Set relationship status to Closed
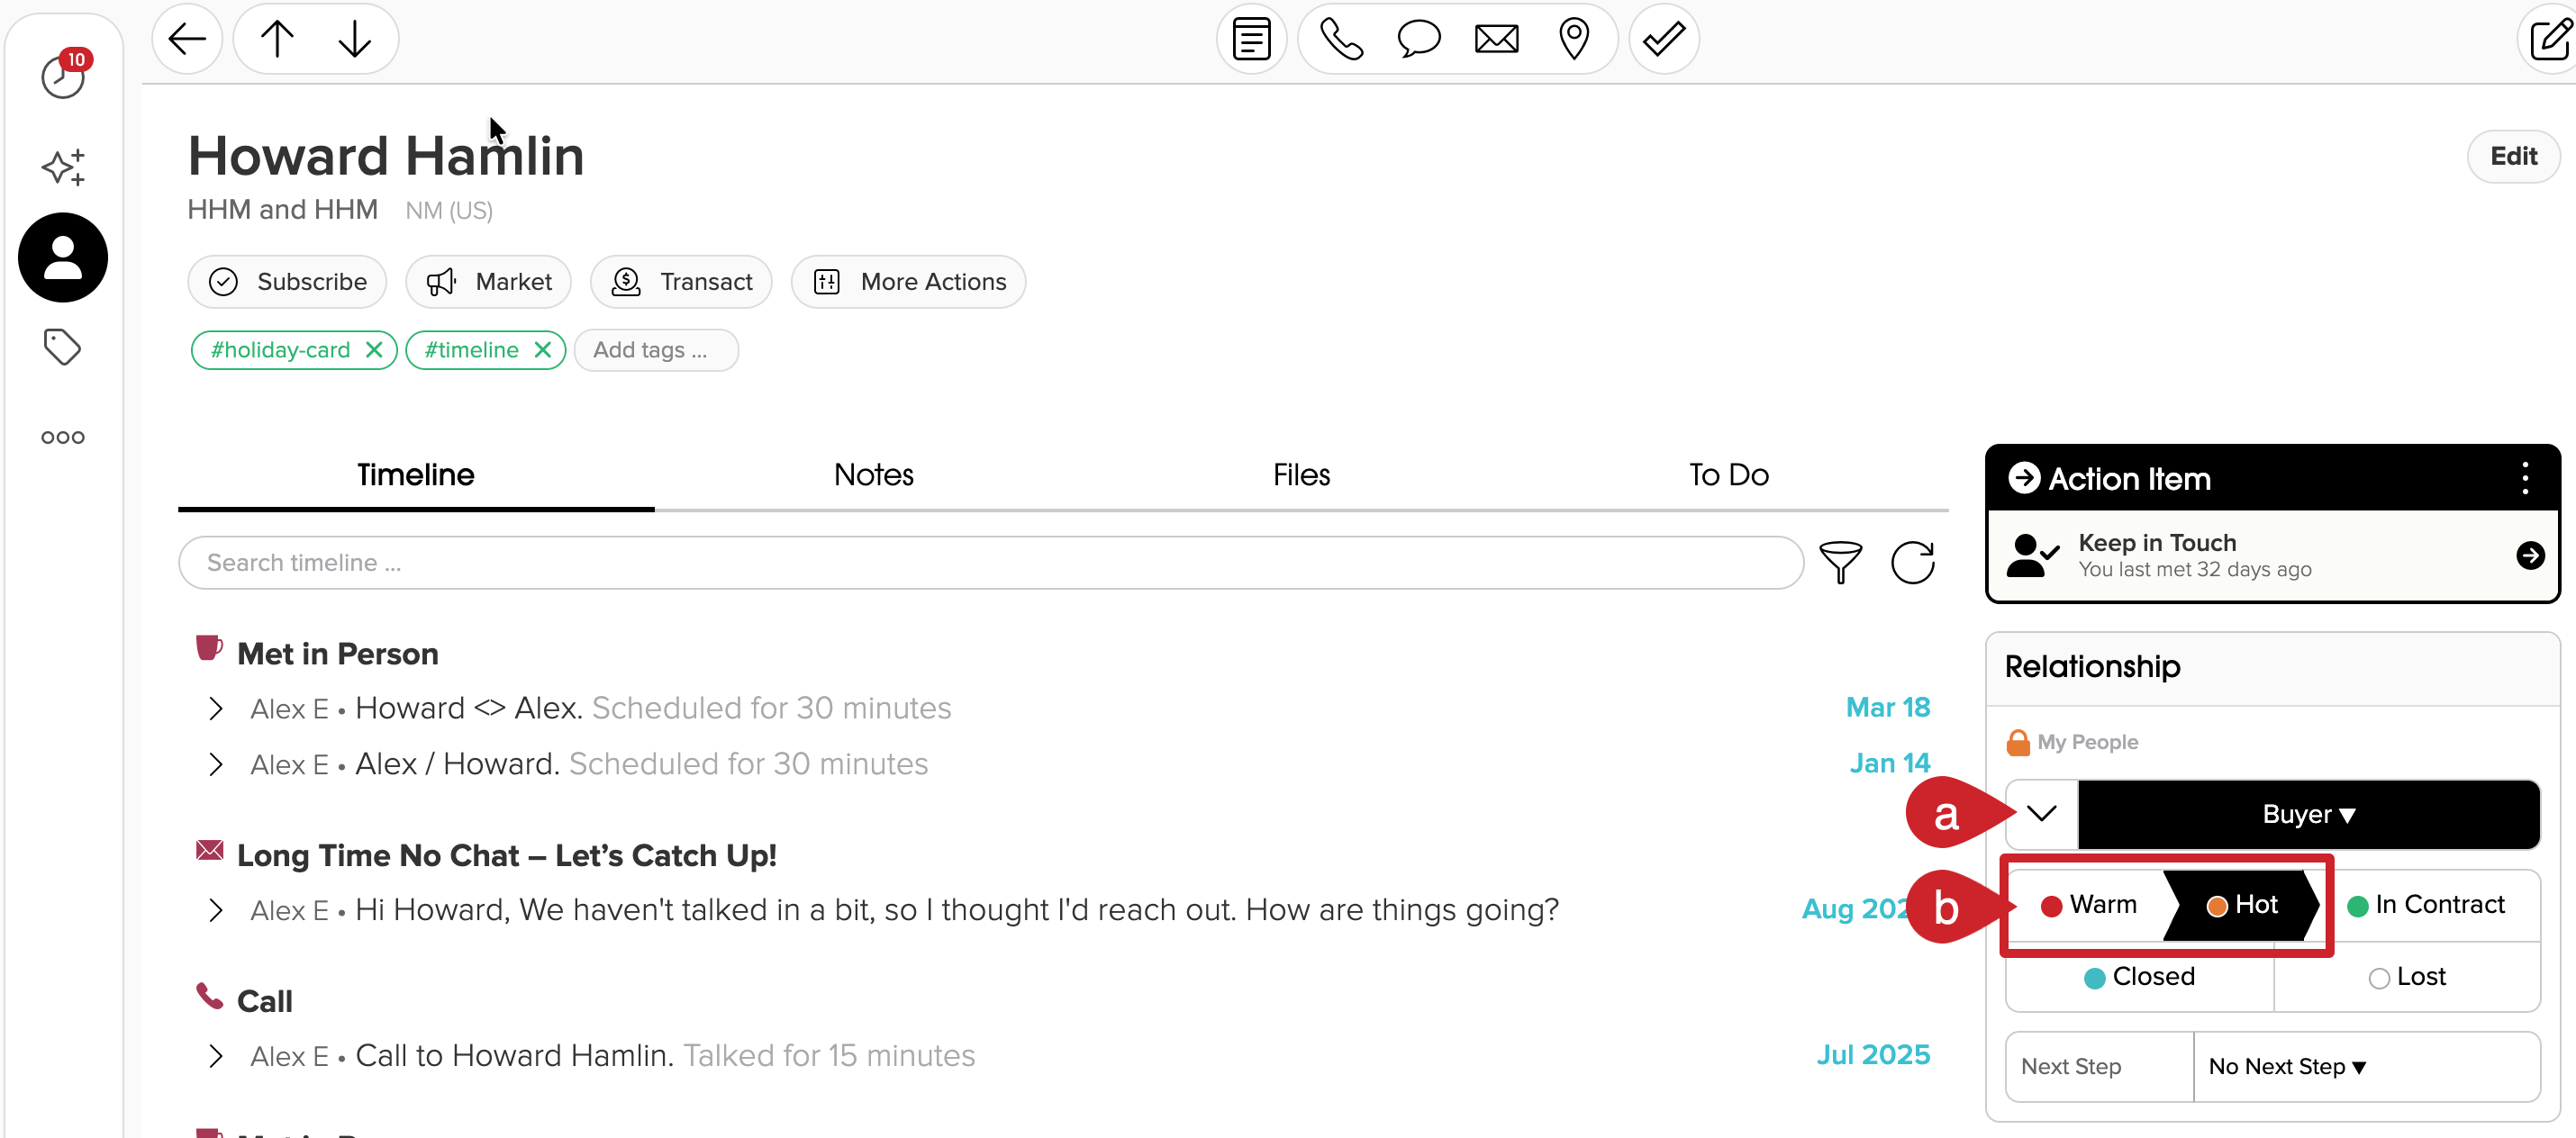The image size is (2576, 1138). (x=2139, y=977)
